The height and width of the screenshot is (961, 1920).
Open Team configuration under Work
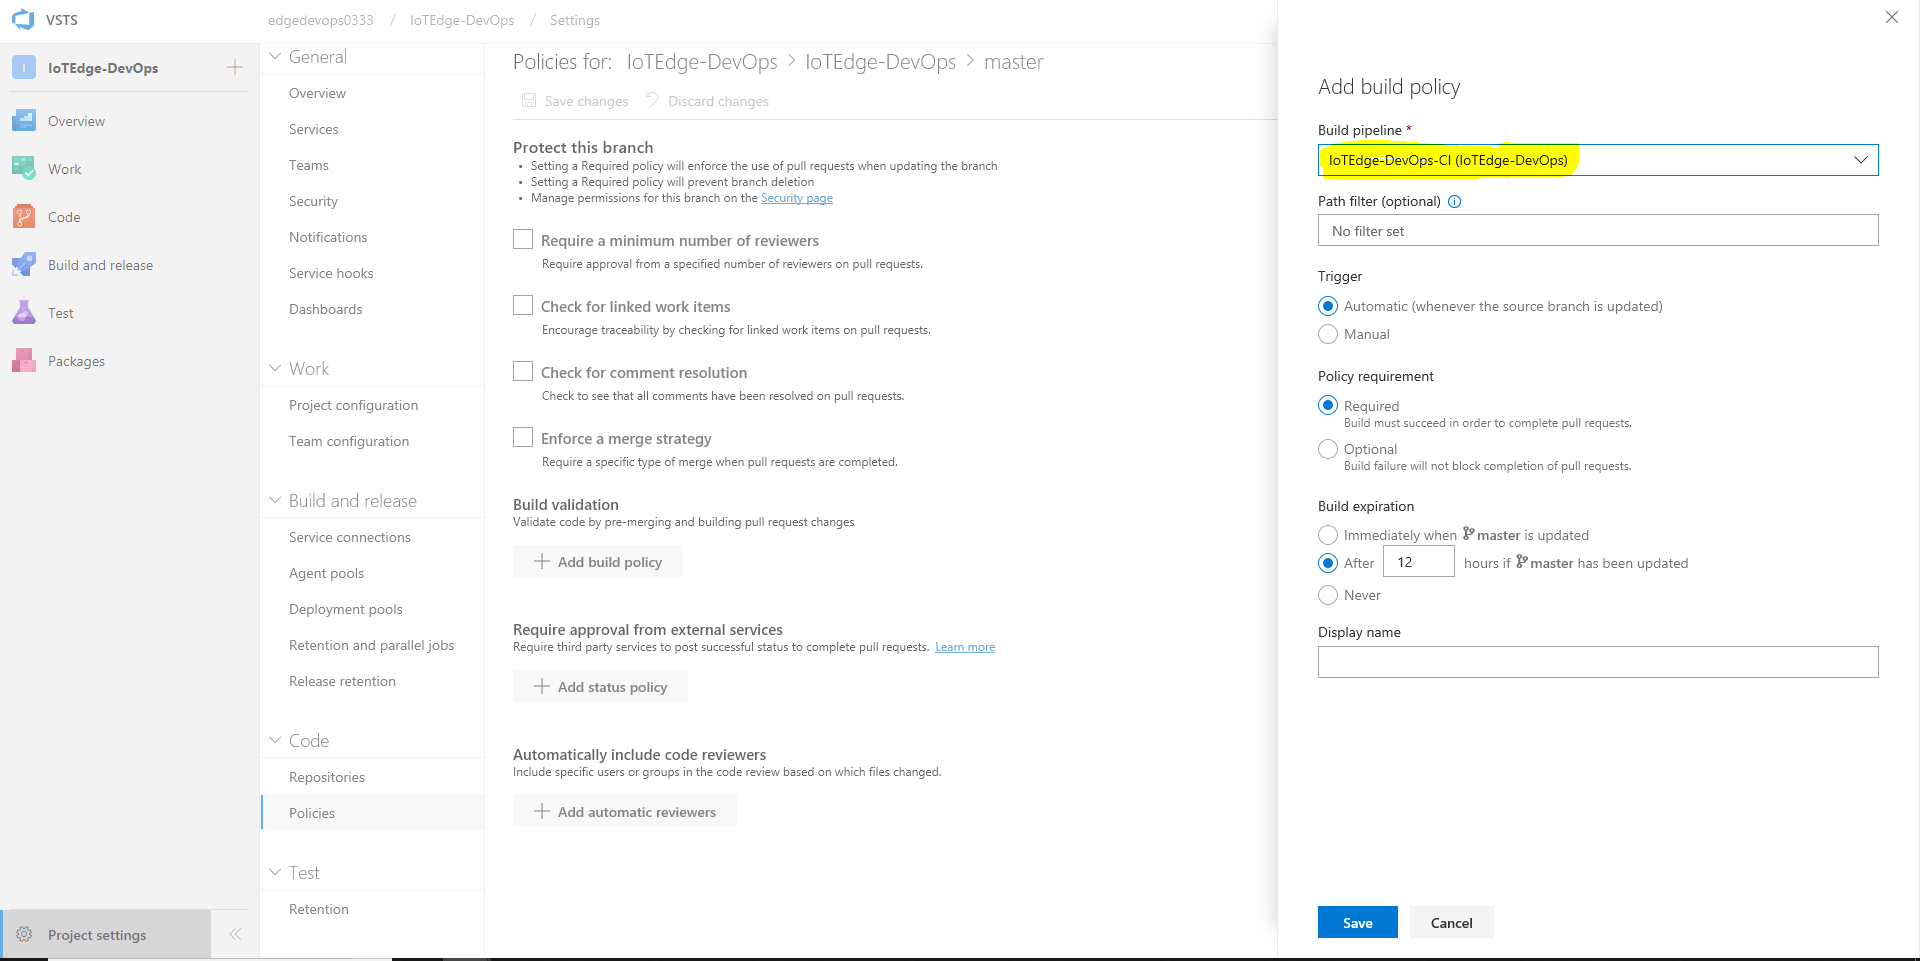point(348,441)
